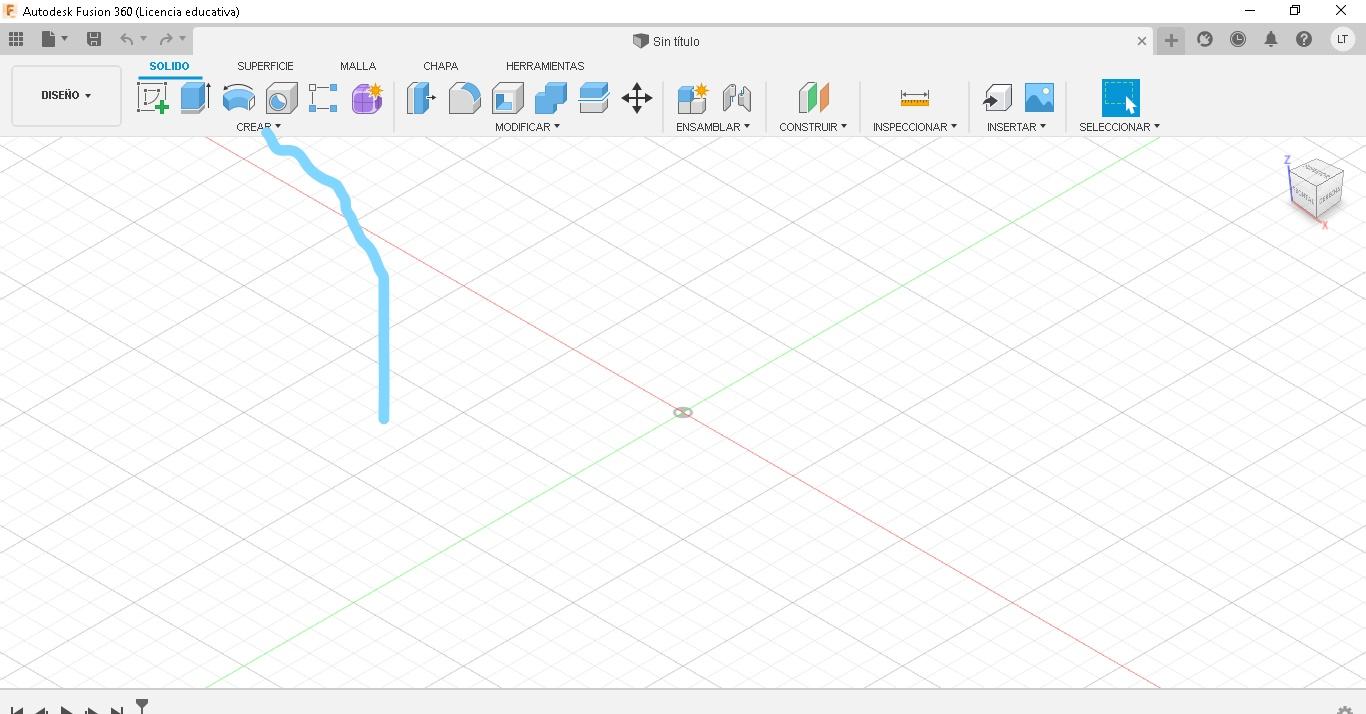Select the Revolve tool
The image size is (1366, 714).
click(238, 98)
